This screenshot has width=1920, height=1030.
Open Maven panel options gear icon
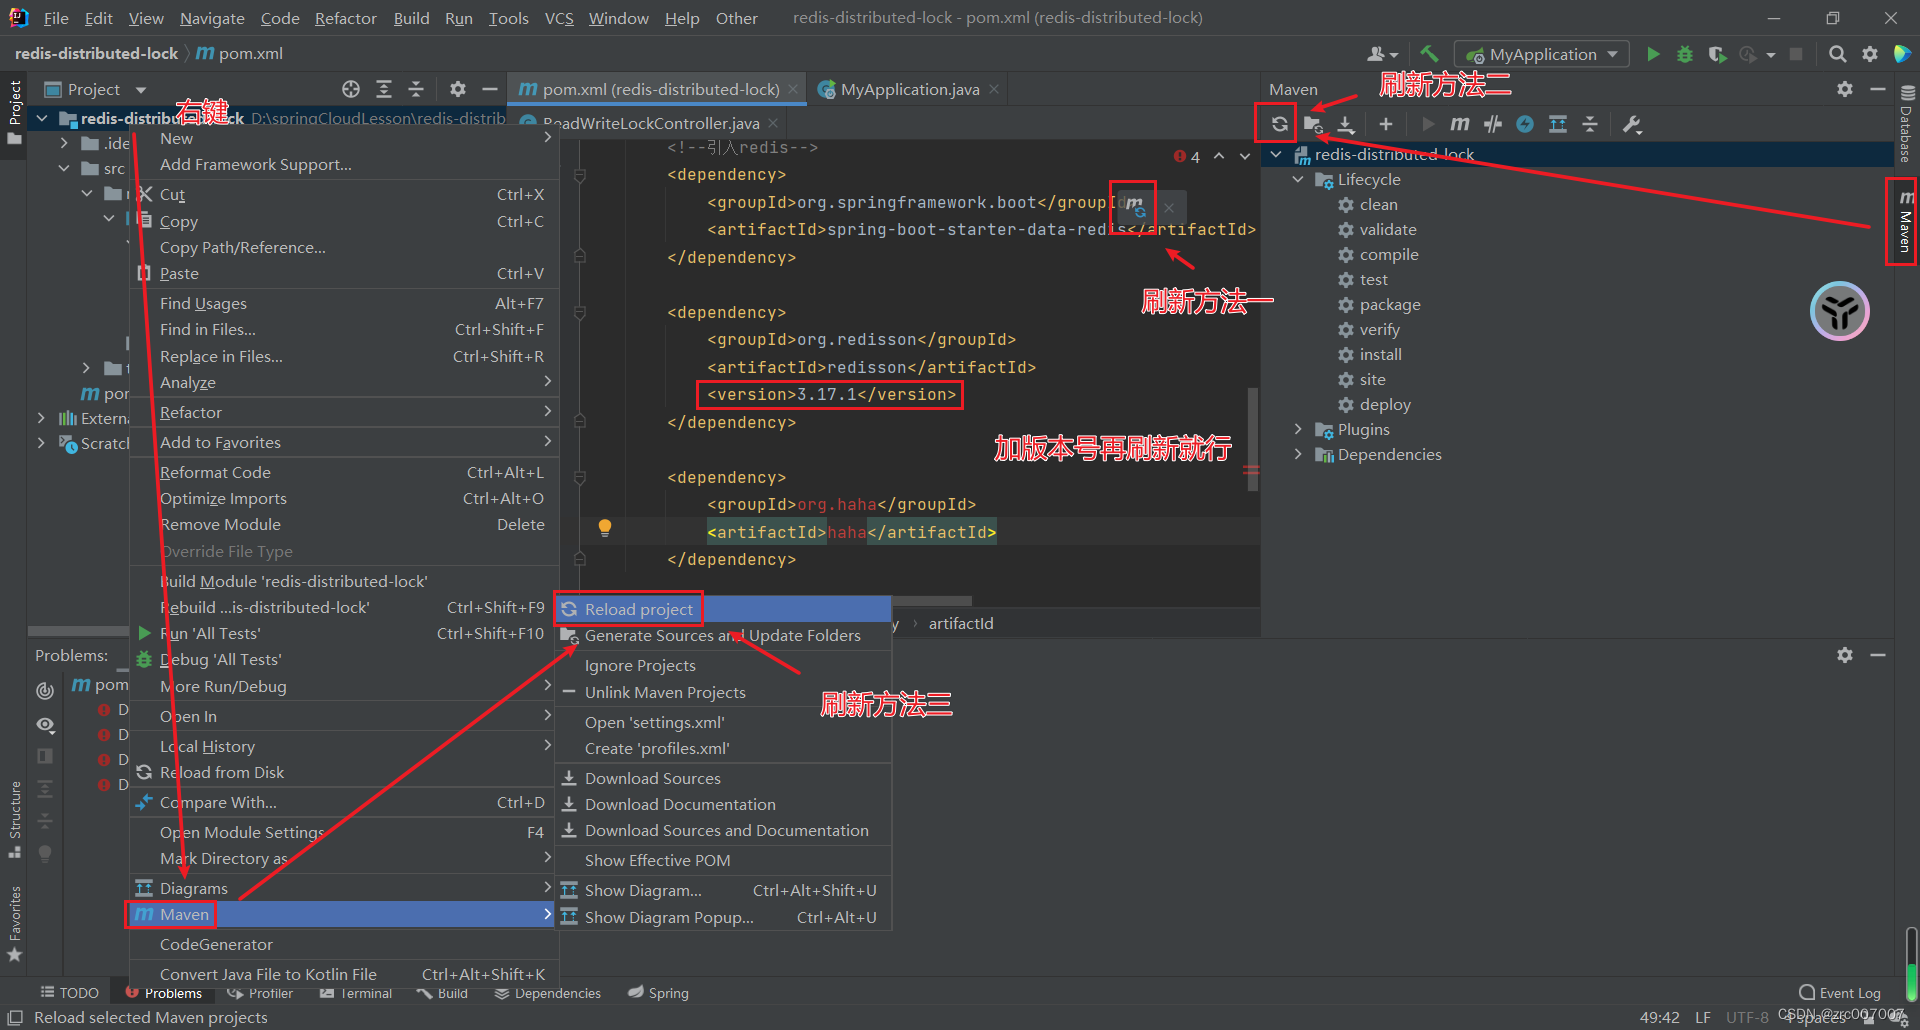tap(1845, 89)
